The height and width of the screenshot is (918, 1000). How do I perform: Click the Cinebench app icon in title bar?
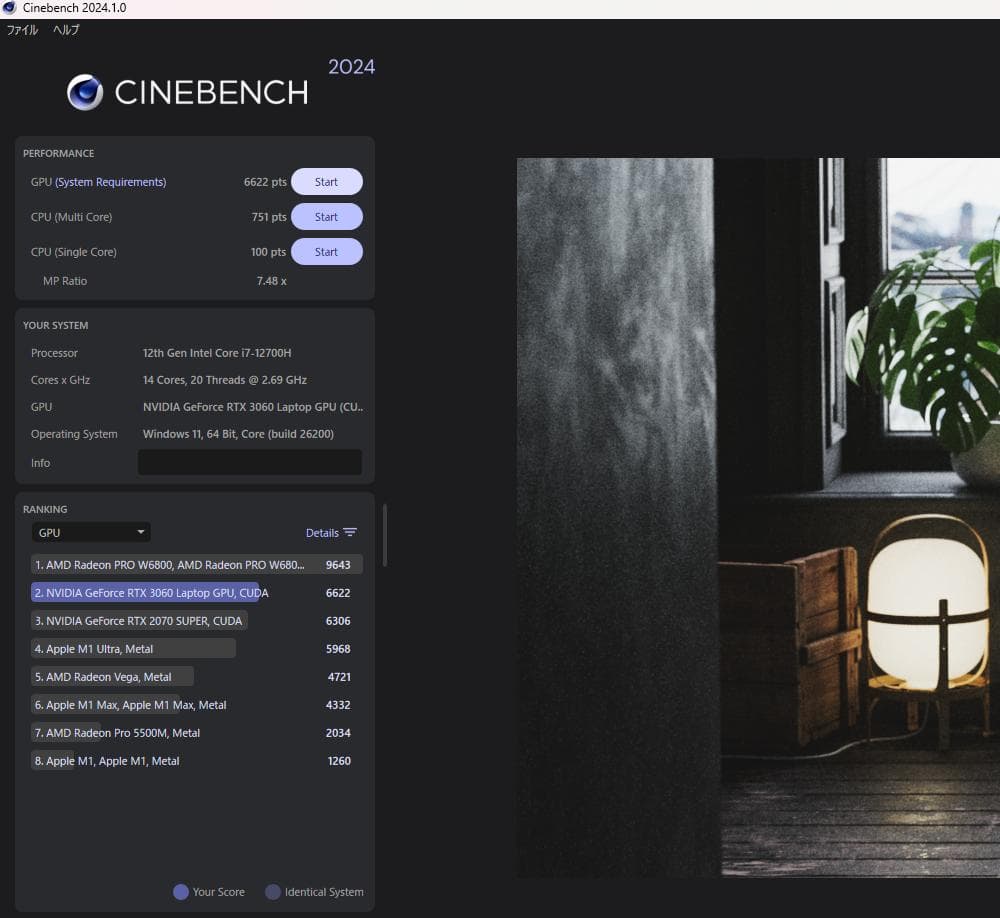click(9, 8)
